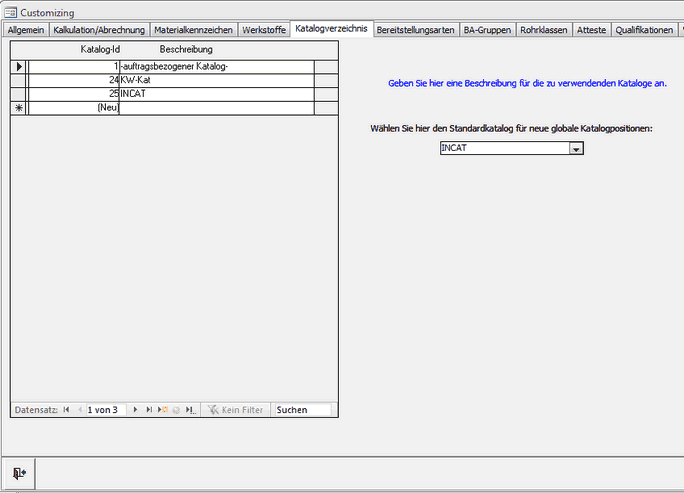Go to next record in navigator
This screenshot has height=493, width=684.
136,410
